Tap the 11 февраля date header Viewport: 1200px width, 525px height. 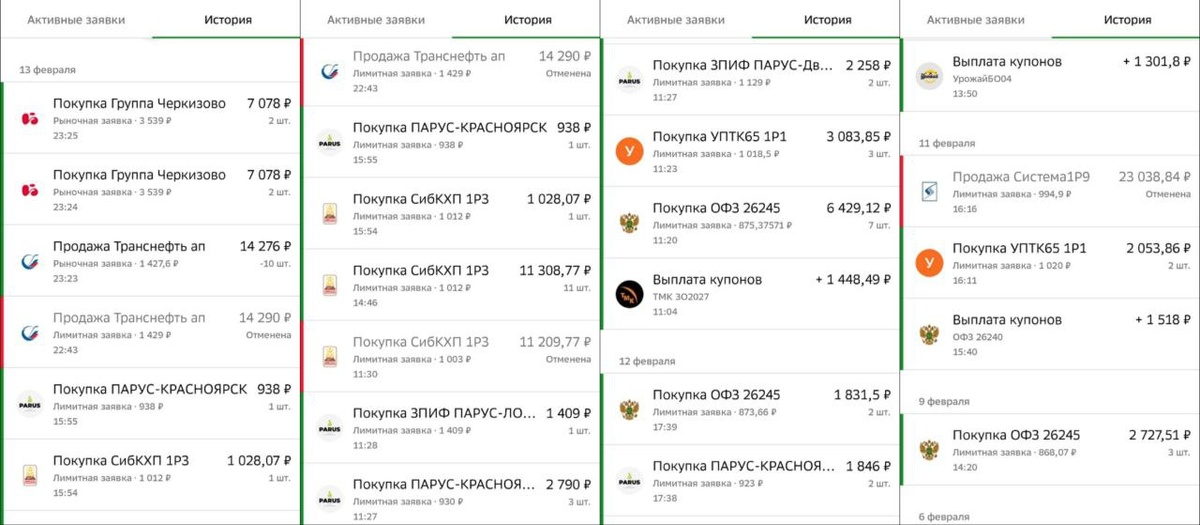click(x=947, y=144)
